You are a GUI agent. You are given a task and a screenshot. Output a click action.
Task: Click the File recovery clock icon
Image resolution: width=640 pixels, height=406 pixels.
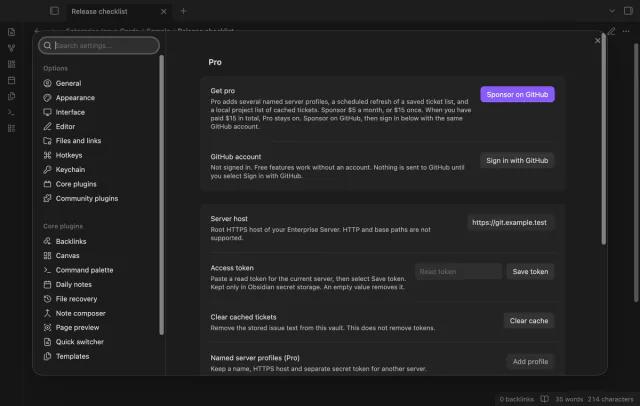(47, 299)
